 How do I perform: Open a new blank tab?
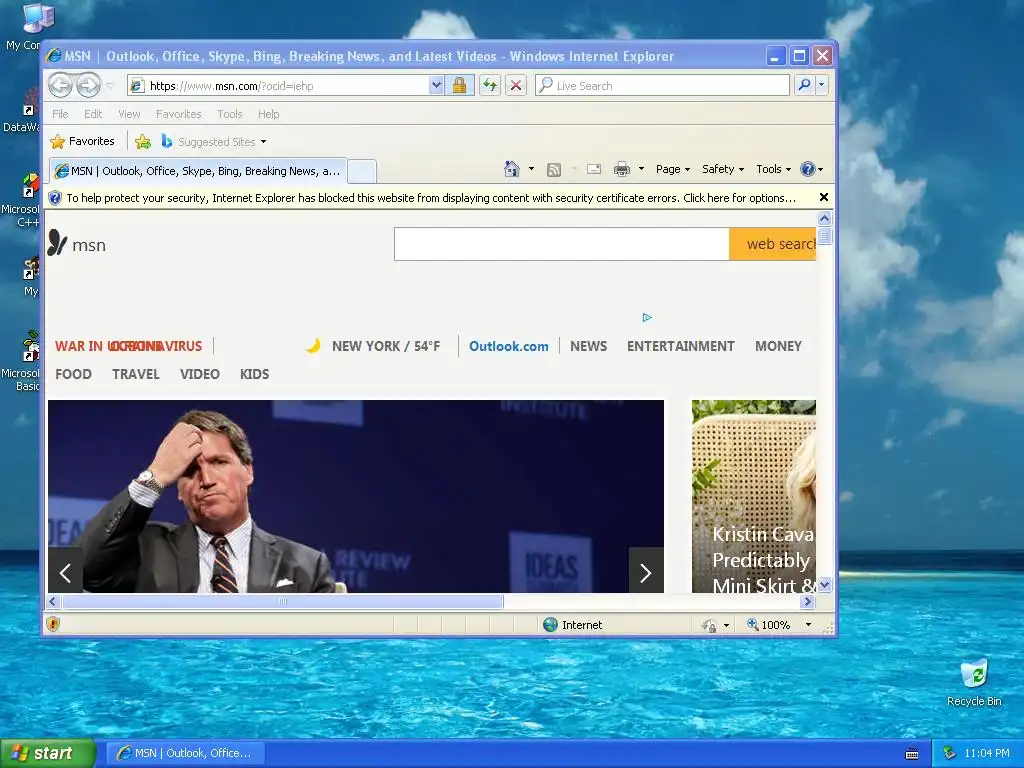click(361, 172)
